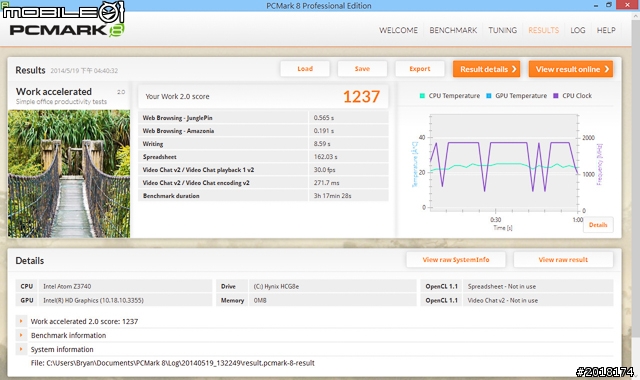
Task: Click Video Chat v2 - Not in use entry
Action: click(502, 300)
